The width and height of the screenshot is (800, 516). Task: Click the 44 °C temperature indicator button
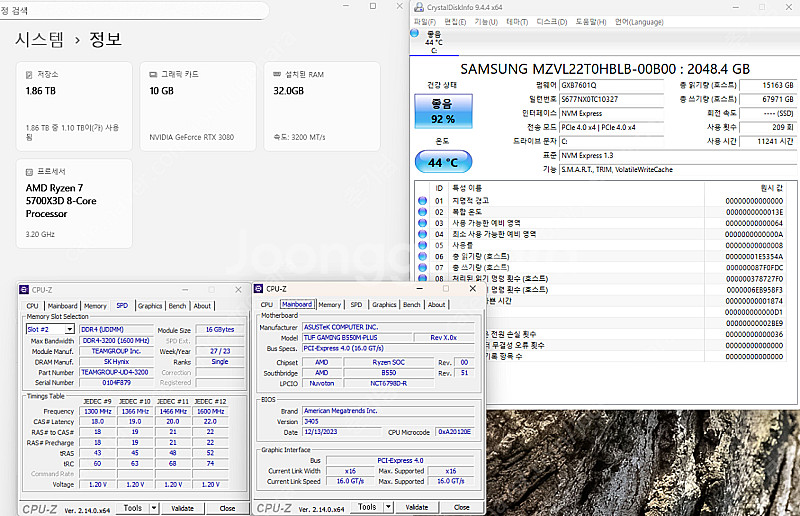[x=443, y=162]
